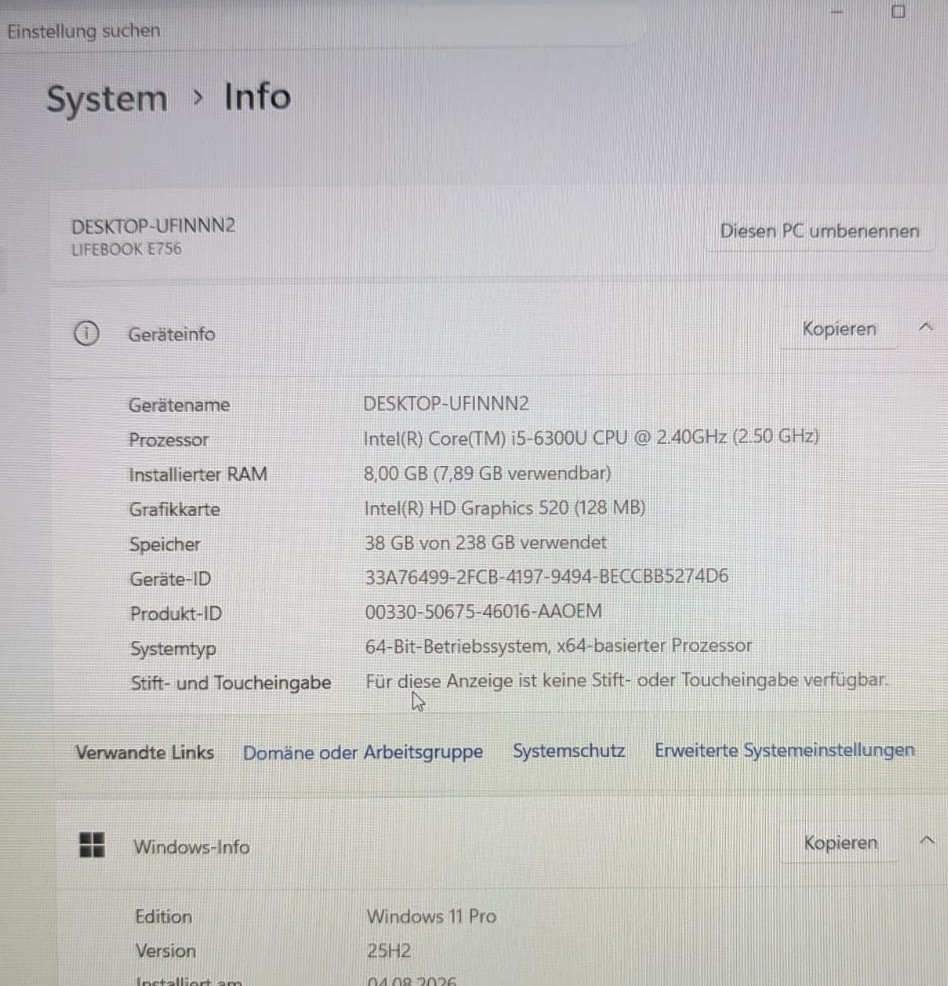
Task: Click the breadcrumb chevron between System and Info
Action: pos(198,97)
